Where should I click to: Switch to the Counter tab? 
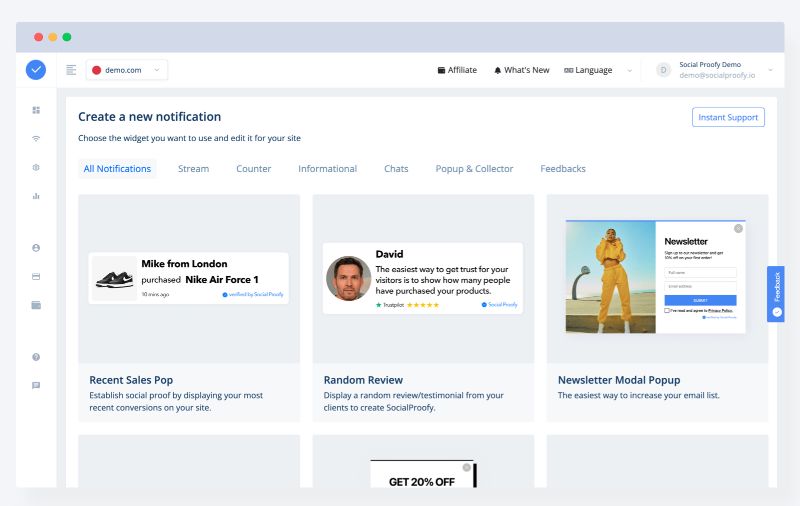[254, 169]
